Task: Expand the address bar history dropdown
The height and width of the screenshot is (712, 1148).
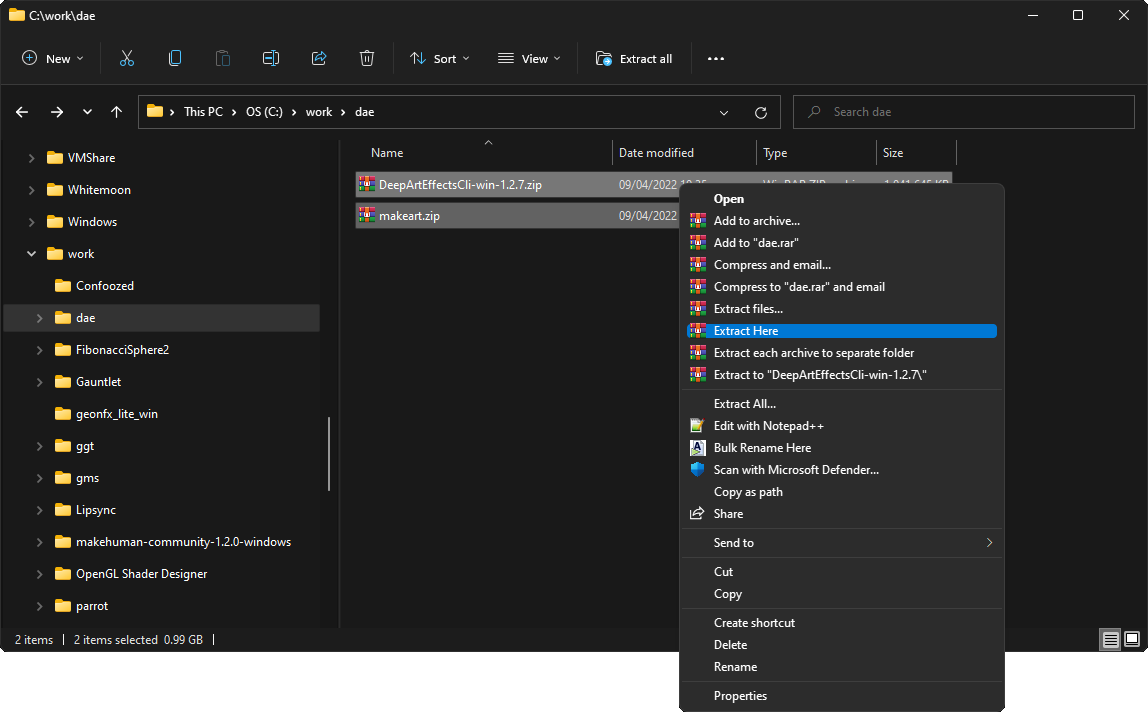Action: (723, 112)
